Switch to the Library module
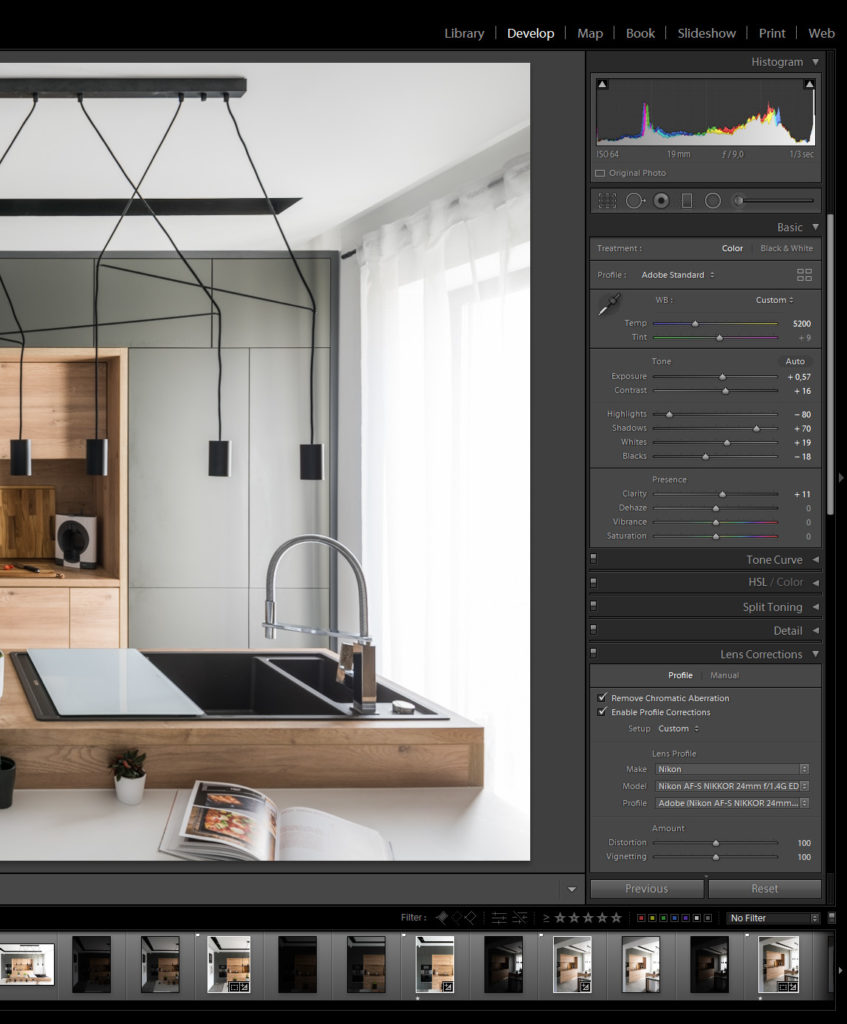 click(464, 33)
